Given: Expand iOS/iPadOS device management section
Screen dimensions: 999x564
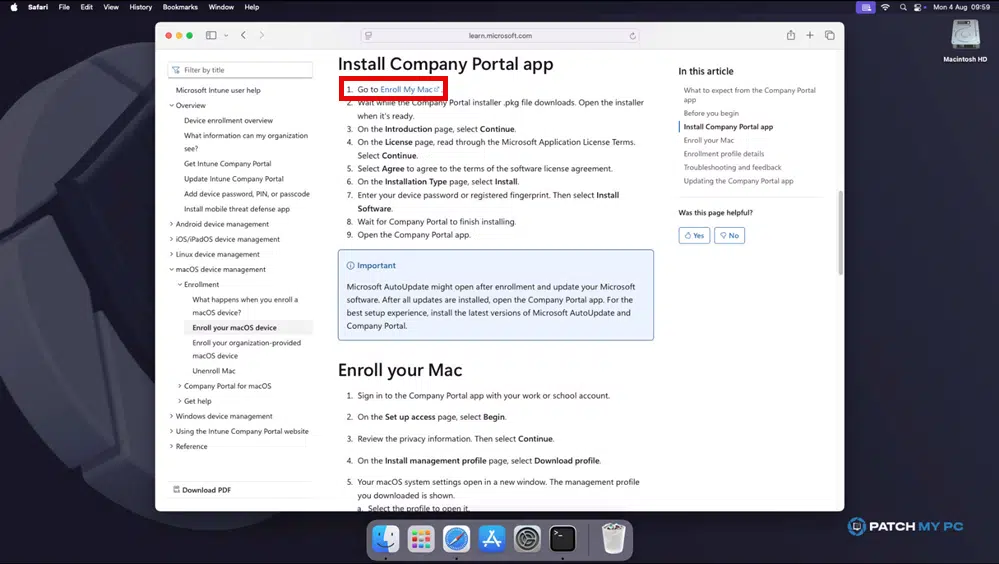Looking at the screenshot, I should coord(171,239).
